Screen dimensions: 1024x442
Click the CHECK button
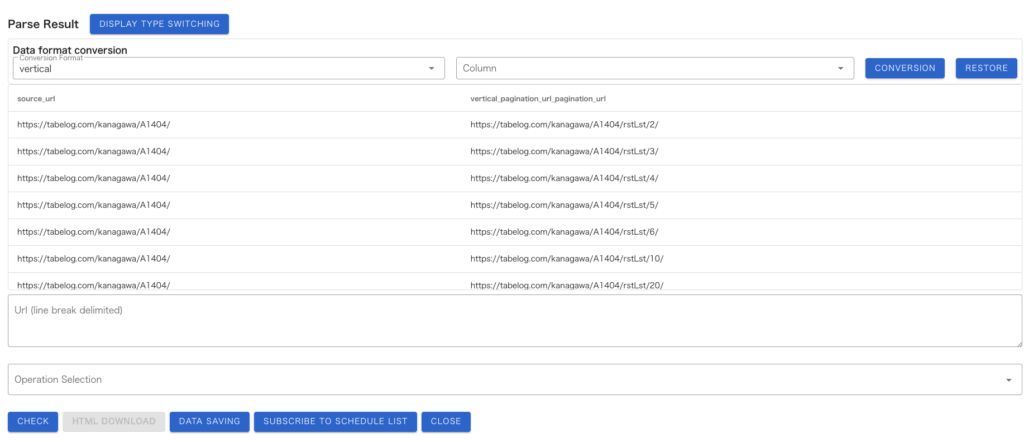[x=33, y=422]
